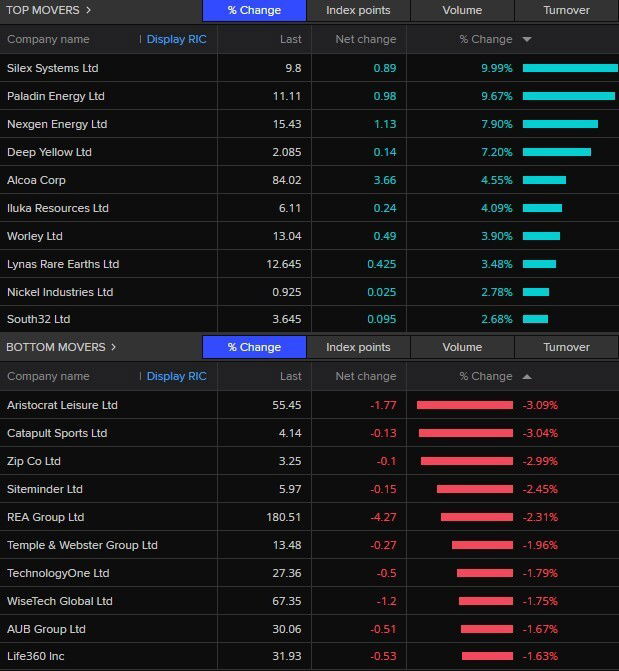The height and width of the screenshot is (671, 619).
Task: Expand the BOTTOM MOVERS panel header
Action: tap(61, 347)
